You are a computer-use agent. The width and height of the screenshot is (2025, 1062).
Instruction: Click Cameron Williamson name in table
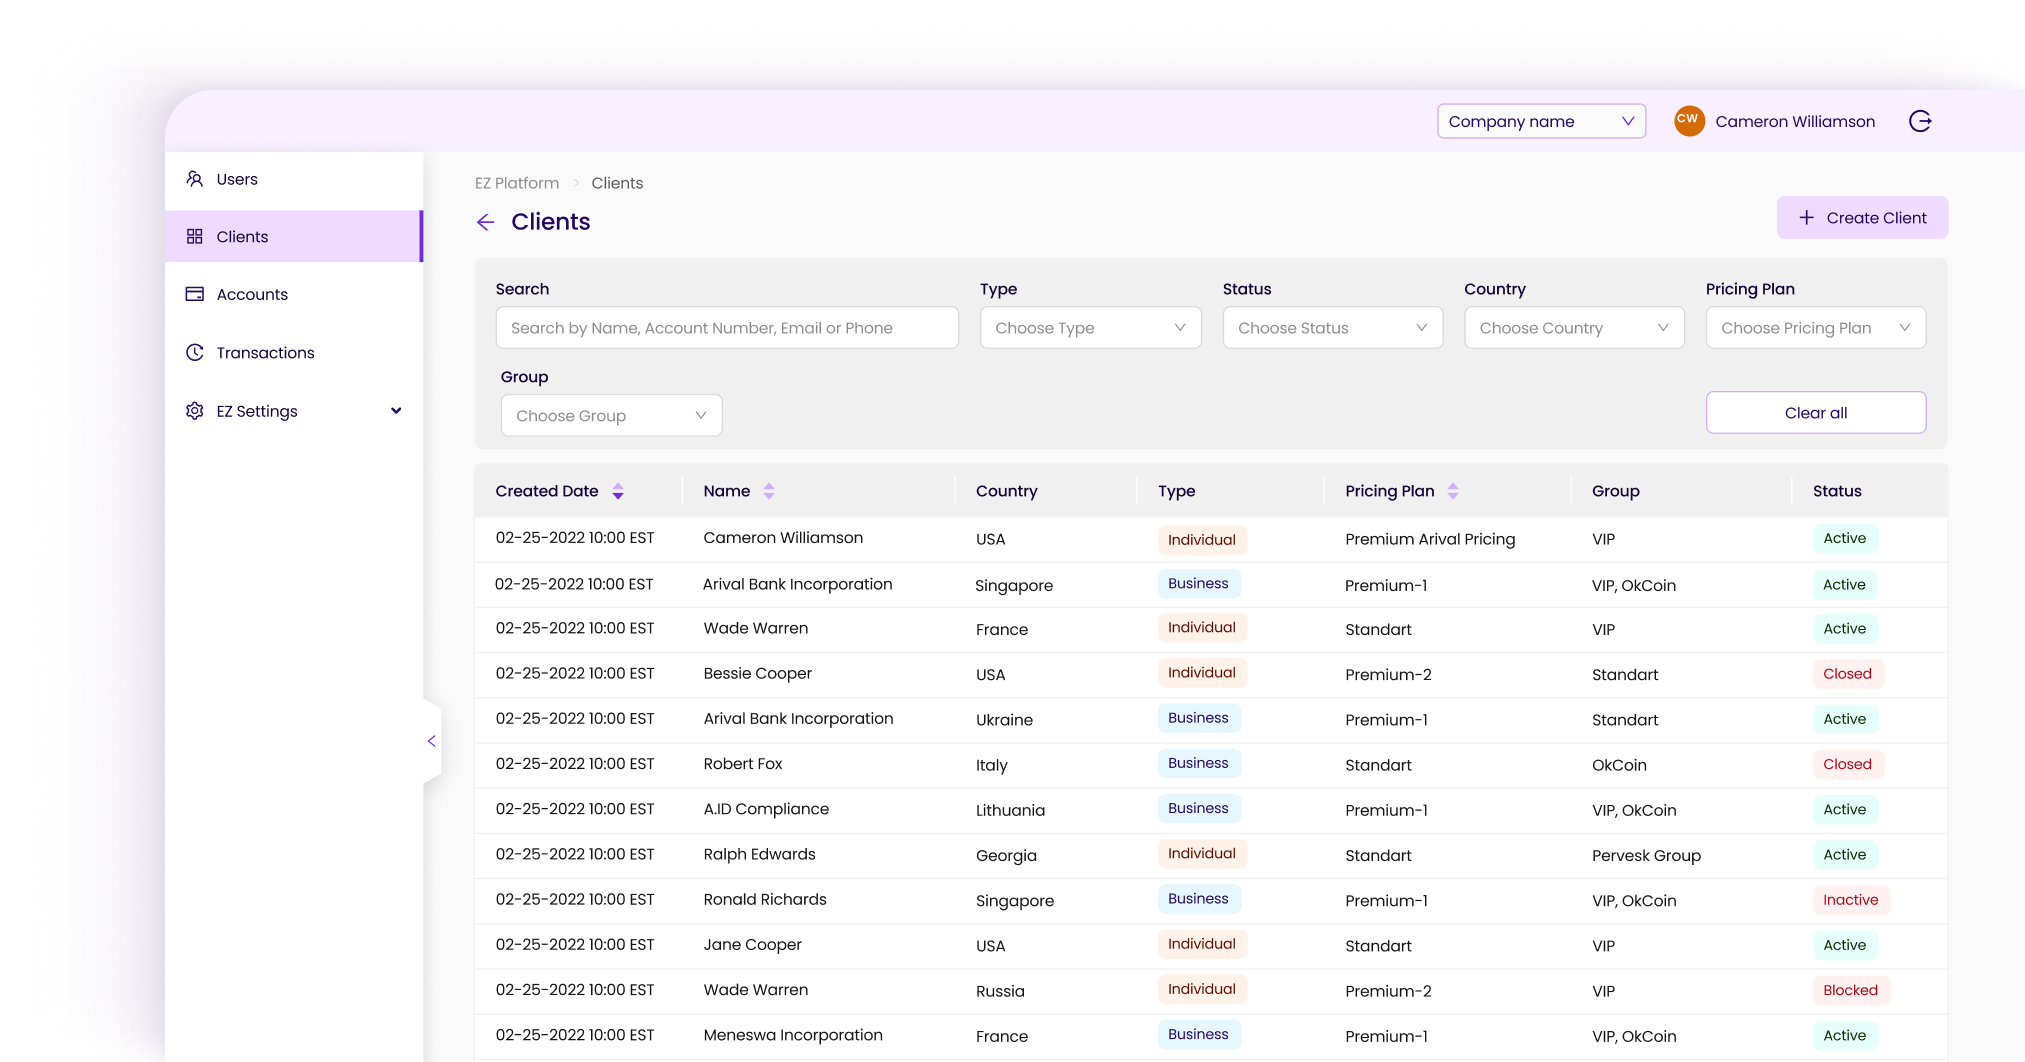click(783, 538)
